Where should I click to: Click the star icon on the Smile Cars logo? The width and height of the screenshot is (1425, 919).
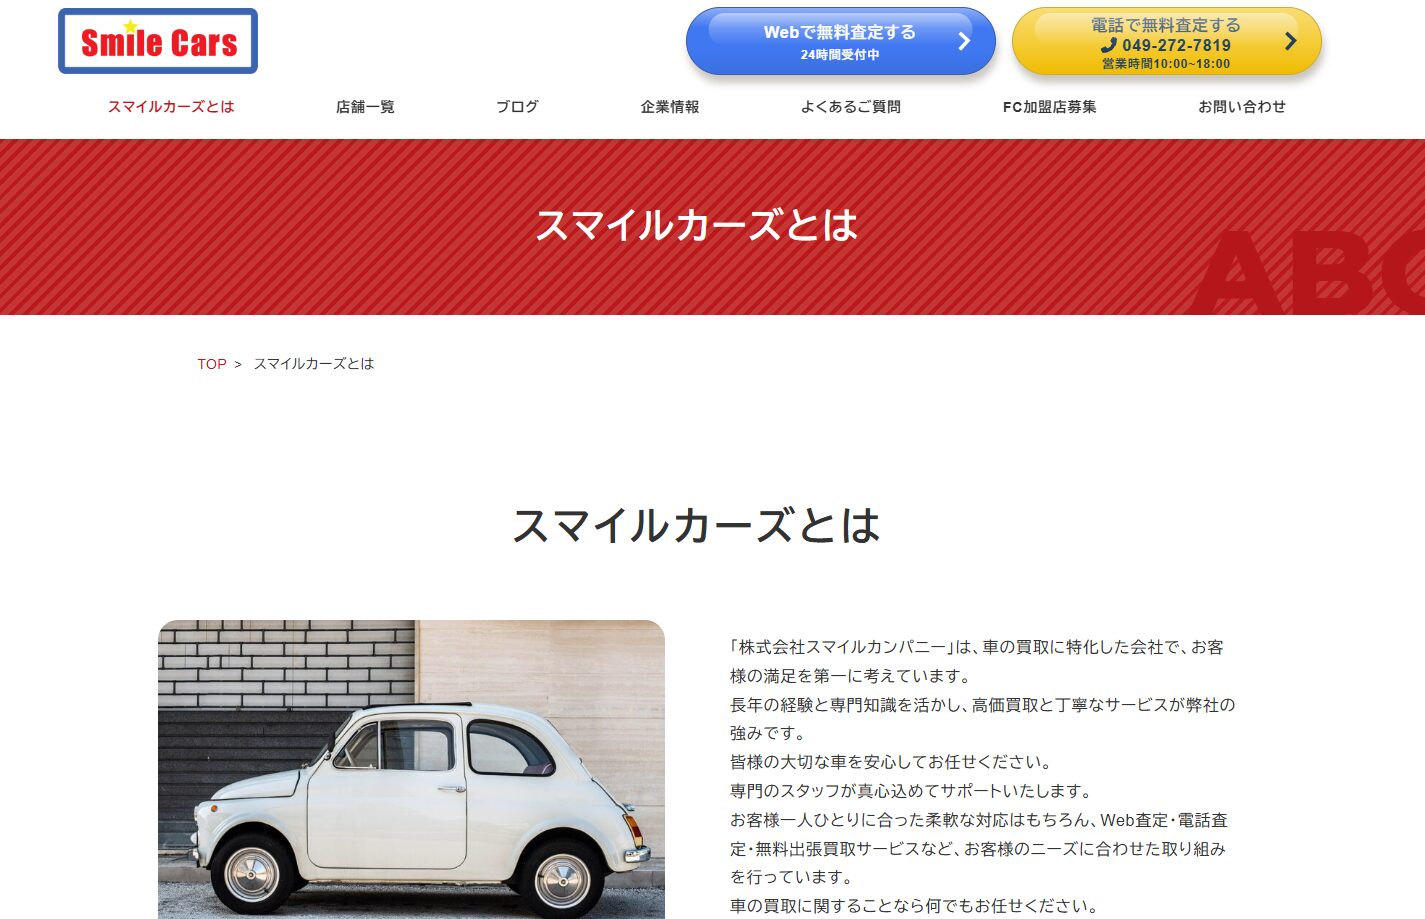(x=131, y=25)
